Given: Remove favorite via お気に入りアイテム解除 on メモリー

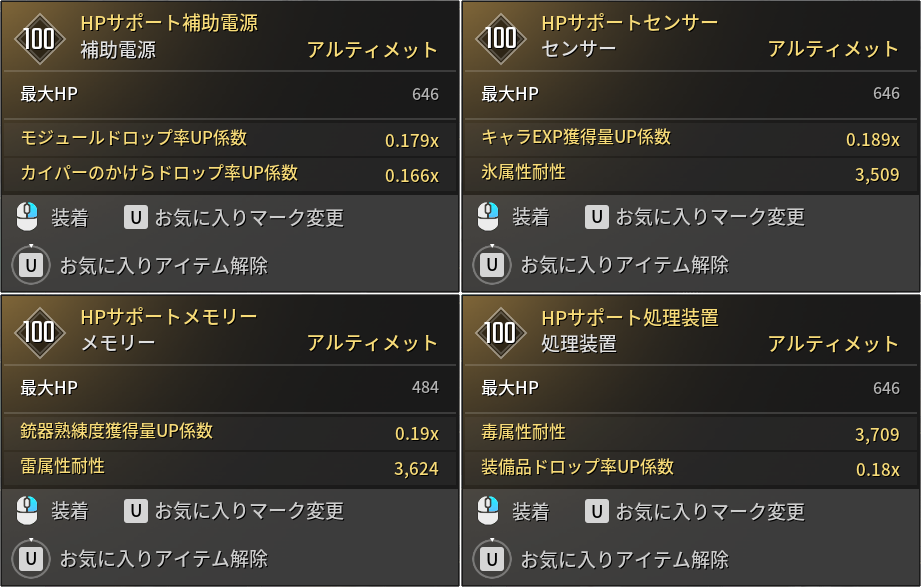Looking at the screenshot, I should (x=164, y=558).
